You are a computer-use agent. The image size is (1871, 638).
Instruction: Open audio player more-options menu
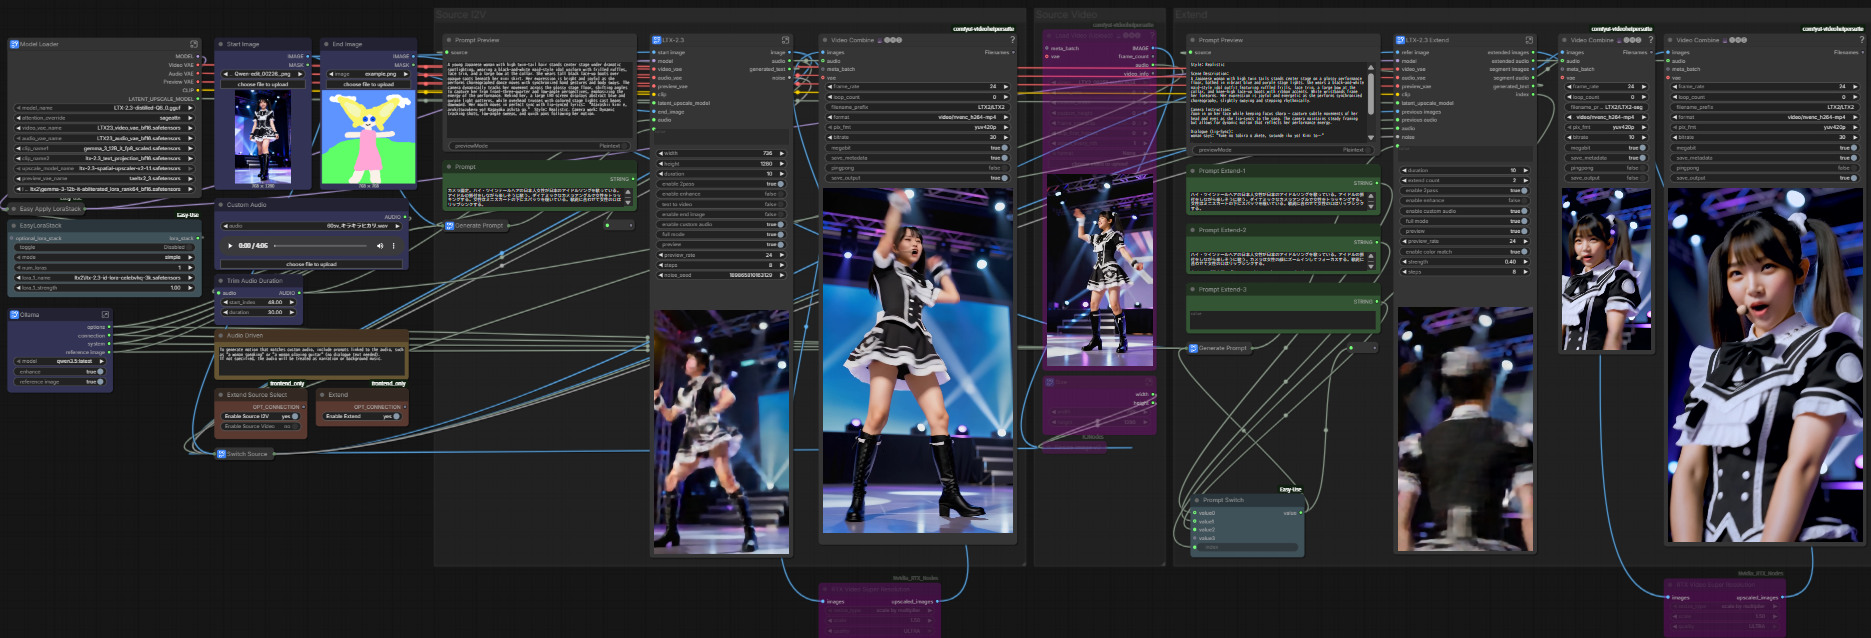(393, 245)
